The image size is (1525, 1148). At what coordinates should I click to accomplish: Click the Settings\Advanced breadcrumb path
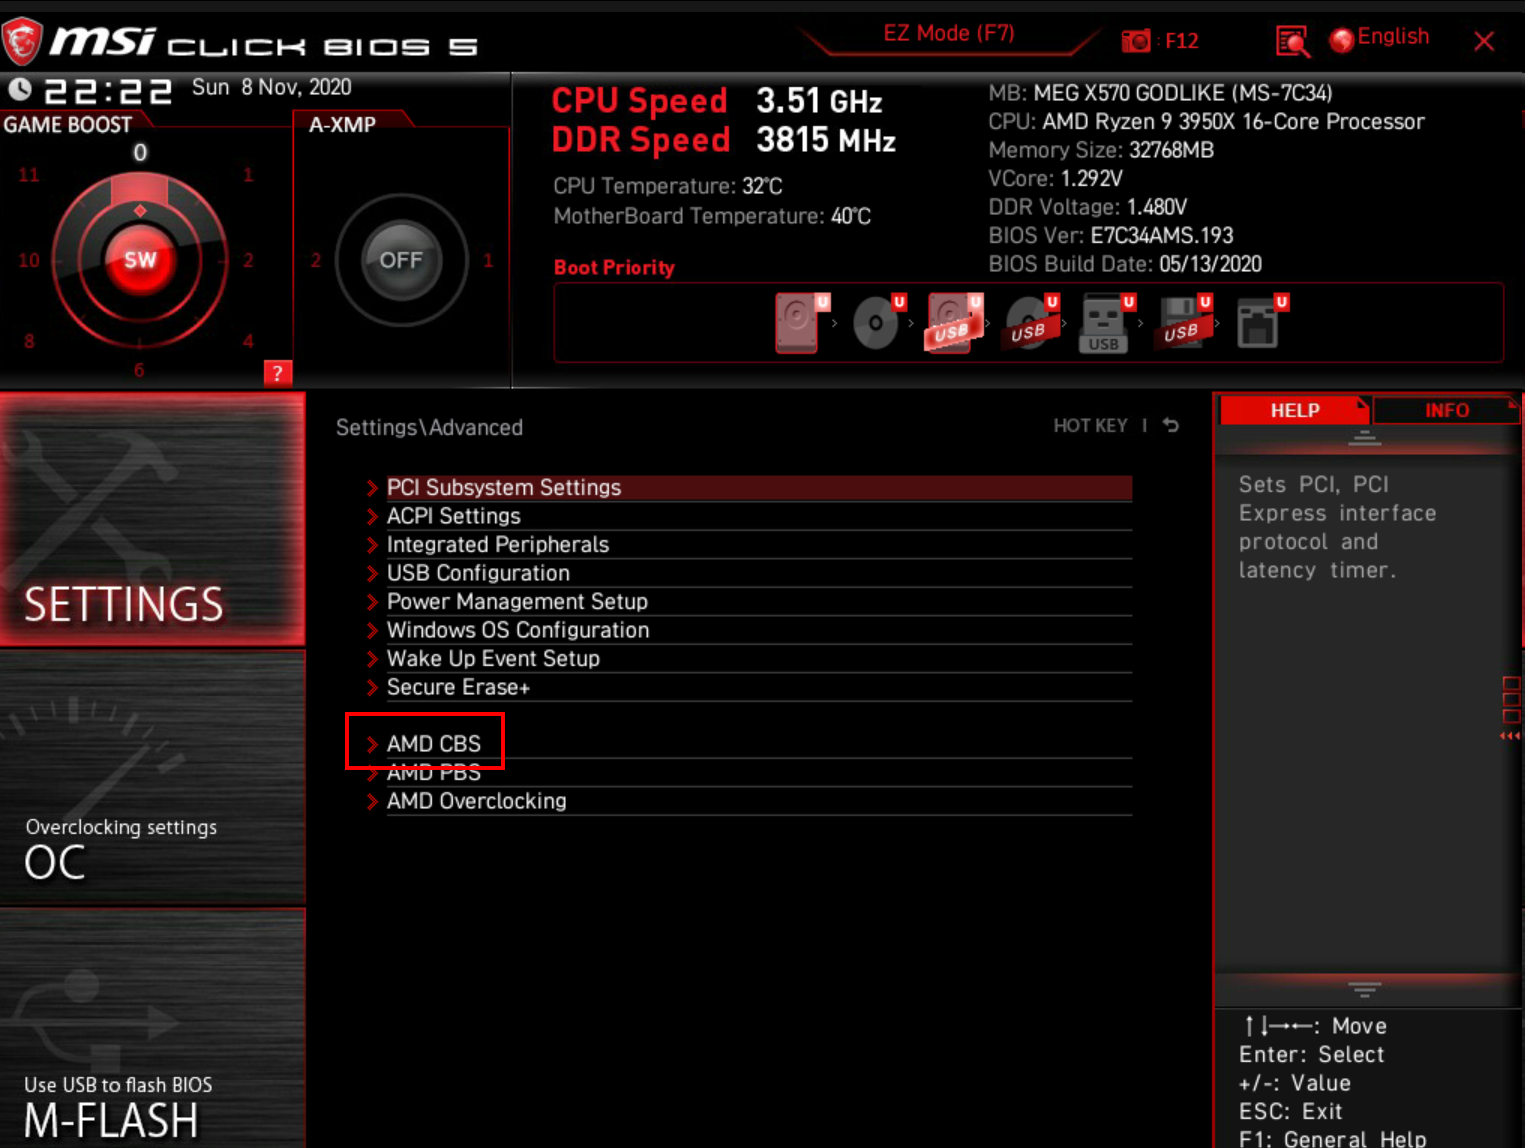coord(429,428)
